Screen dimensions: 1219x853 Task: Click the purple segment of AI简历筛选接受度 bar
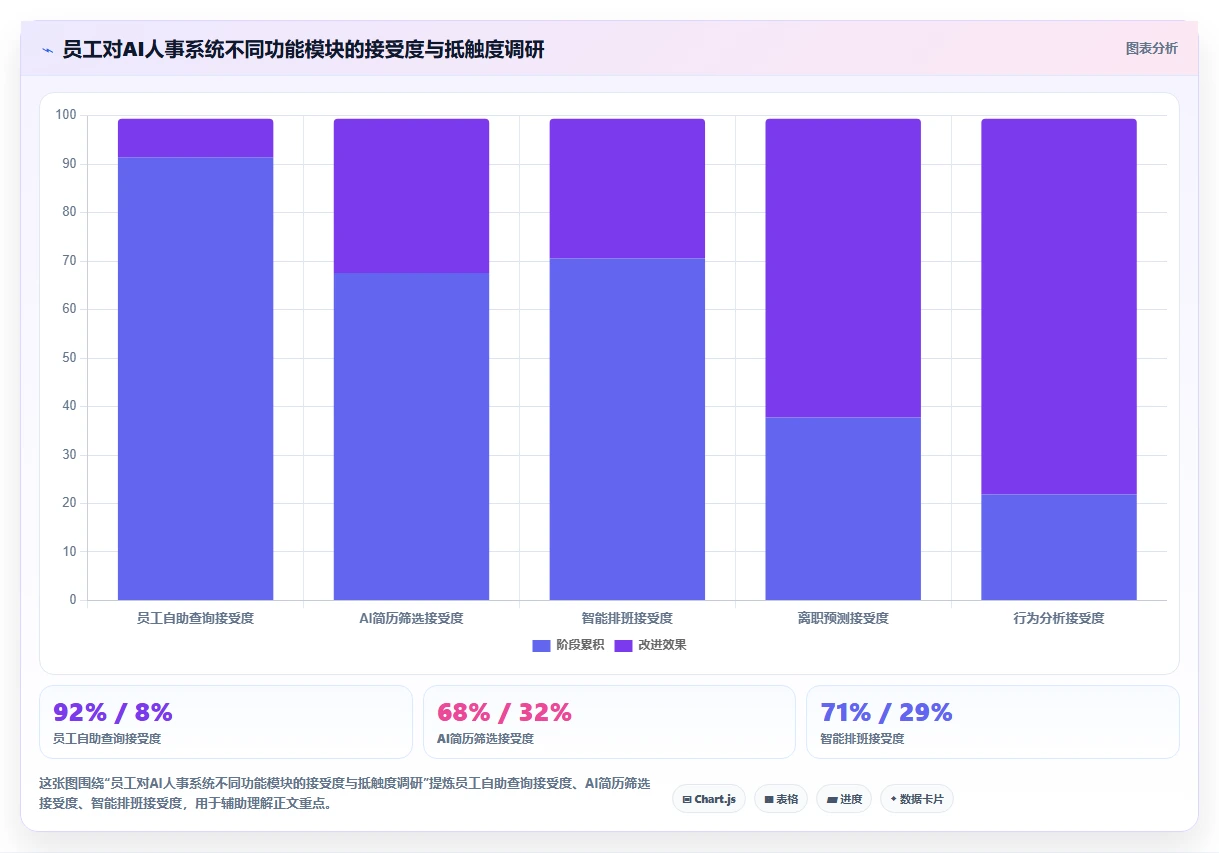[x=411, y=196]
